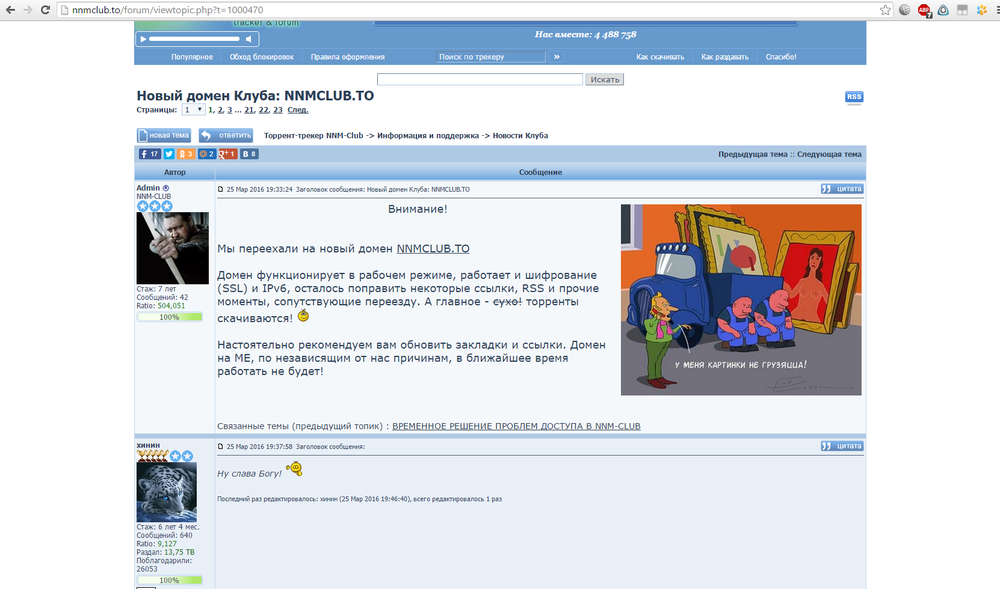Quote the хинин post with цитата
Screen dimensions: 1000x589
coord(842,446)
